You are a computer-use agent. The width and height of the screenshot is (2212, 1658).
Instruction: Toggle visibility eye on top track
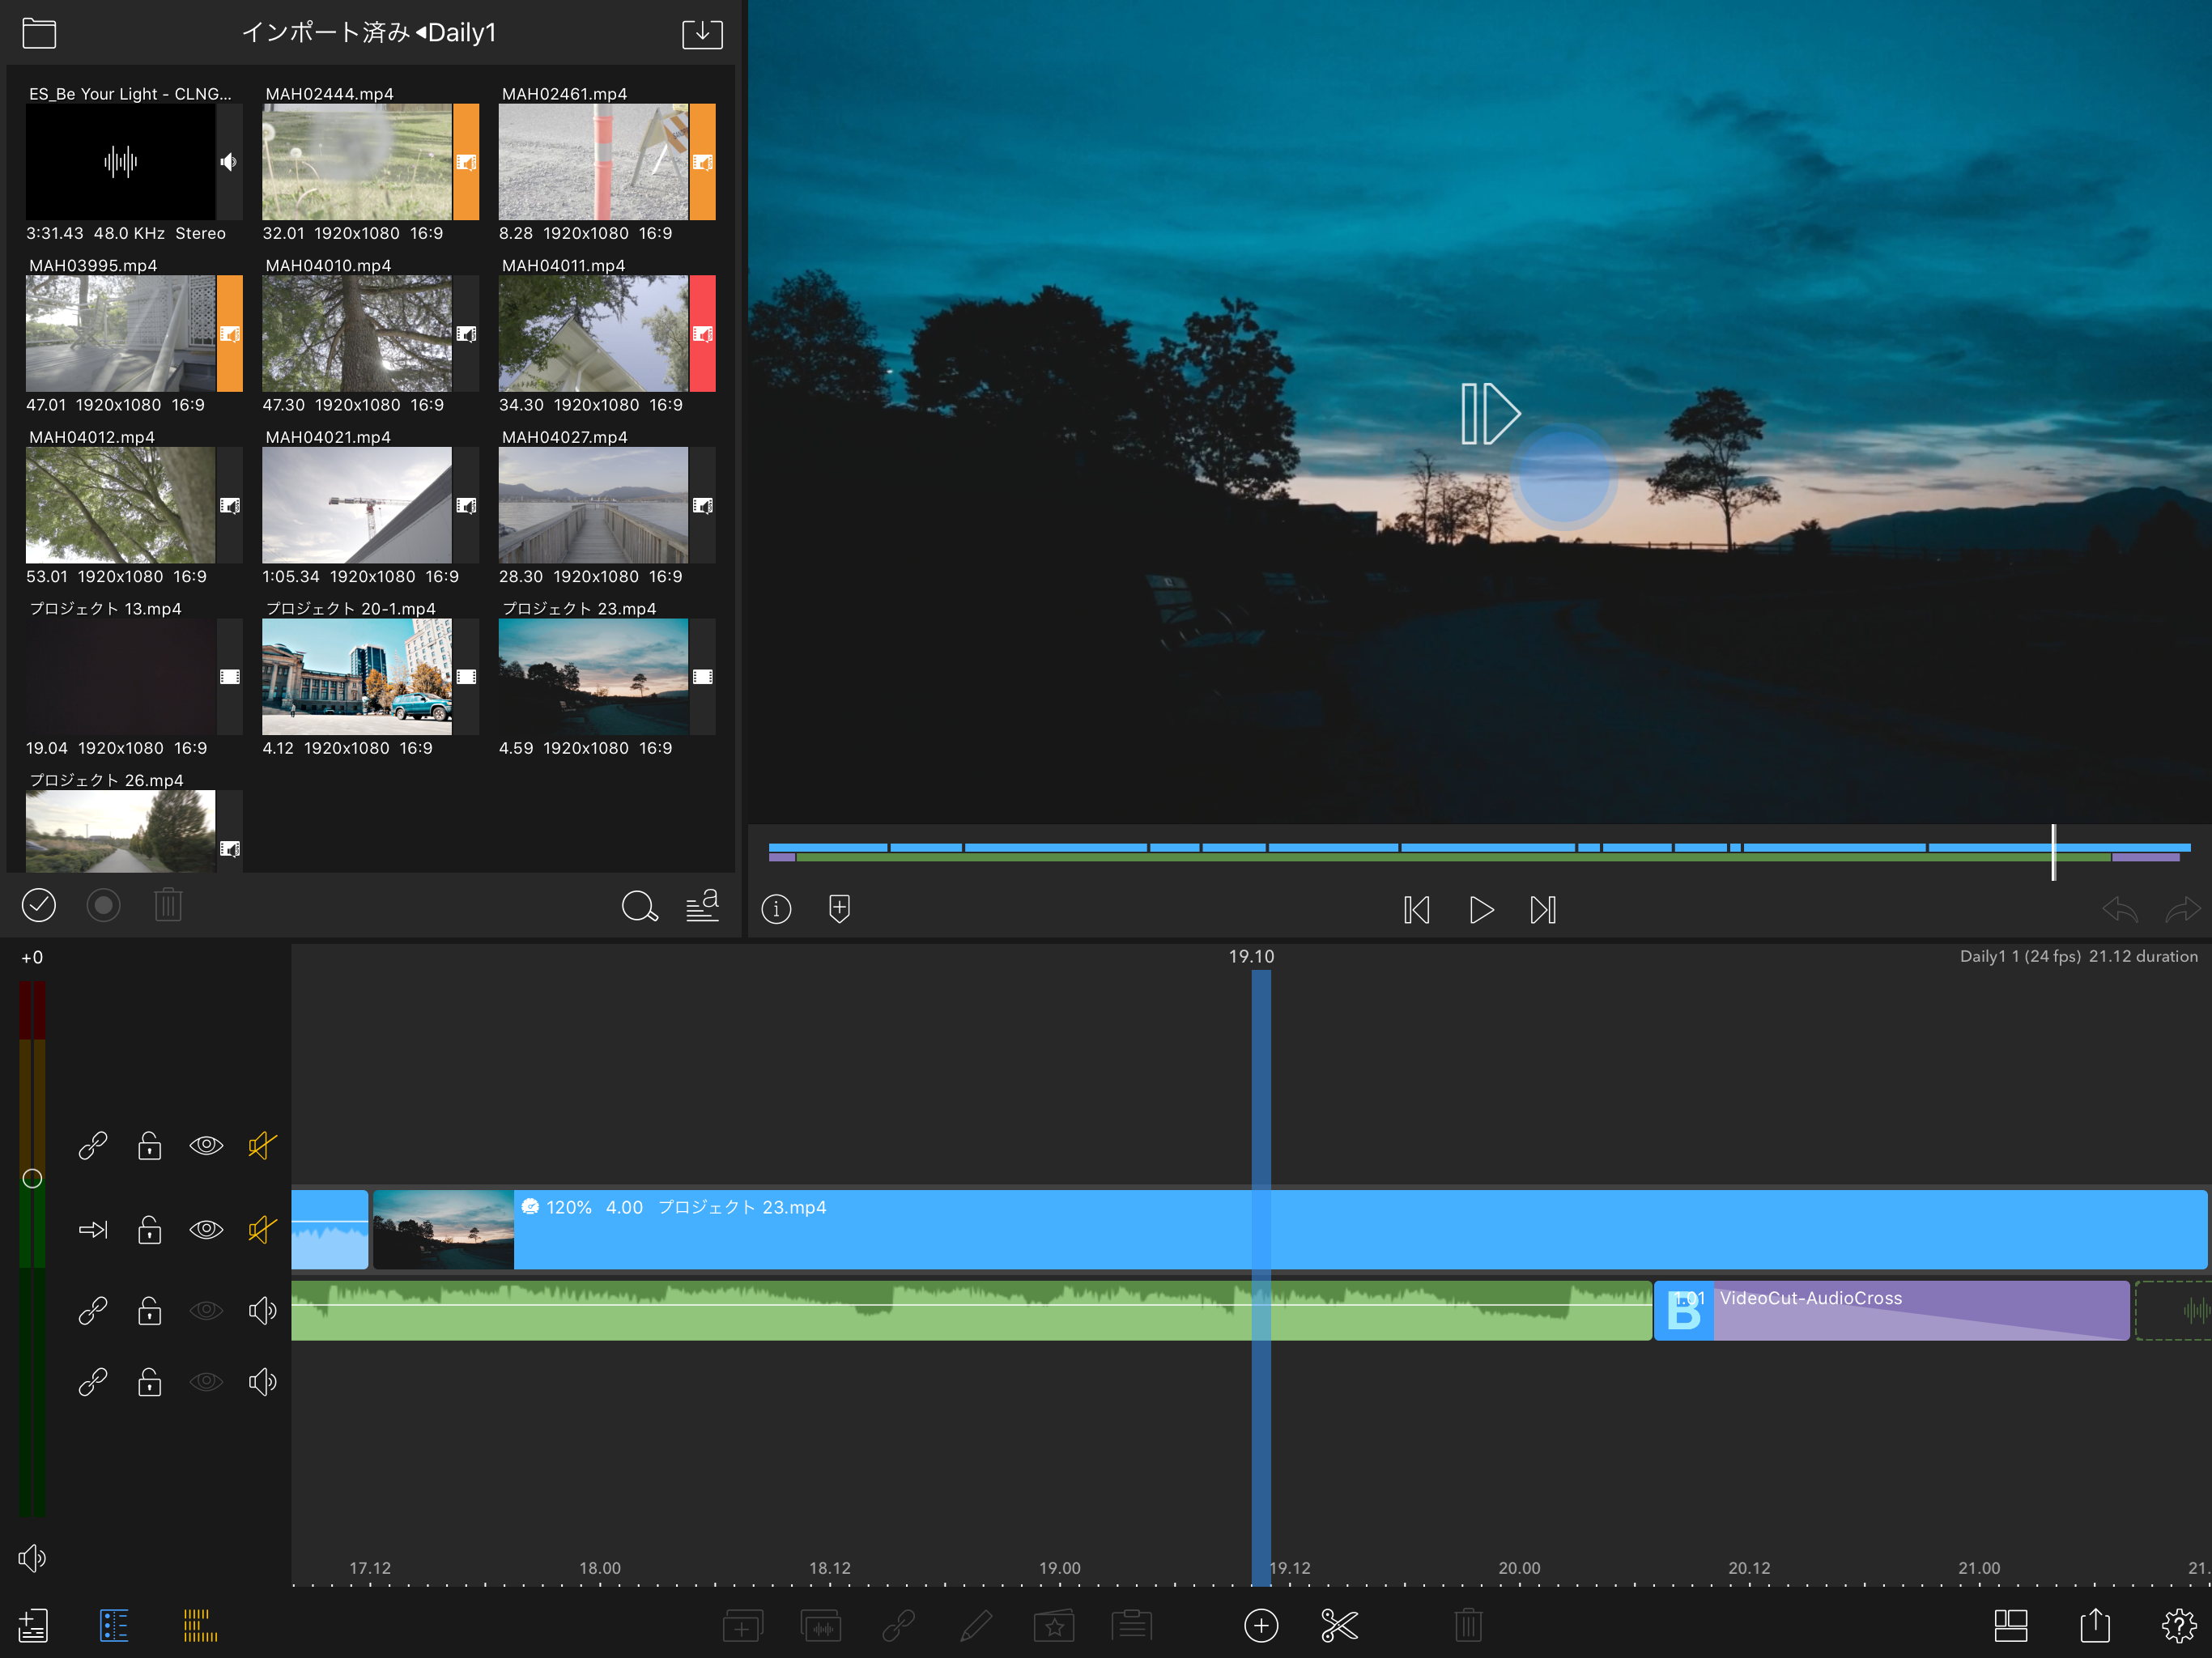[206, 1145]
